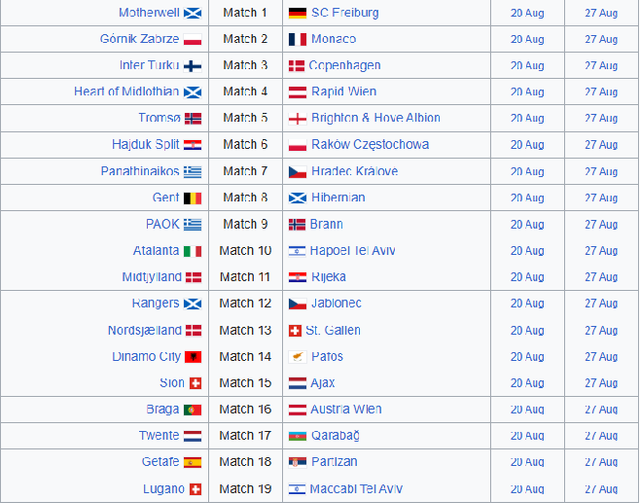Open the Twente team link
Viewport: 640px width, 503px height.
click(159, 436)
